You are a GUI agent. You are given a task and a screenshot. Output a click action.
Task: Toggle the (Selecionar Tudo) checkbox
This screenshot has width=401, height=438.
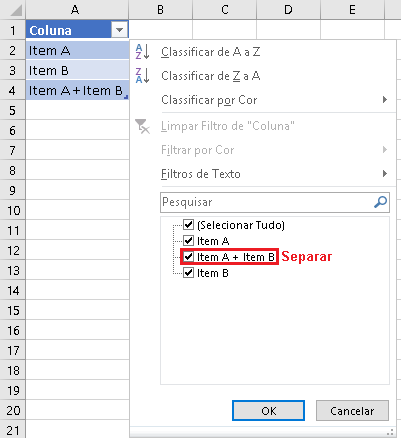click(x=188, y=225)
